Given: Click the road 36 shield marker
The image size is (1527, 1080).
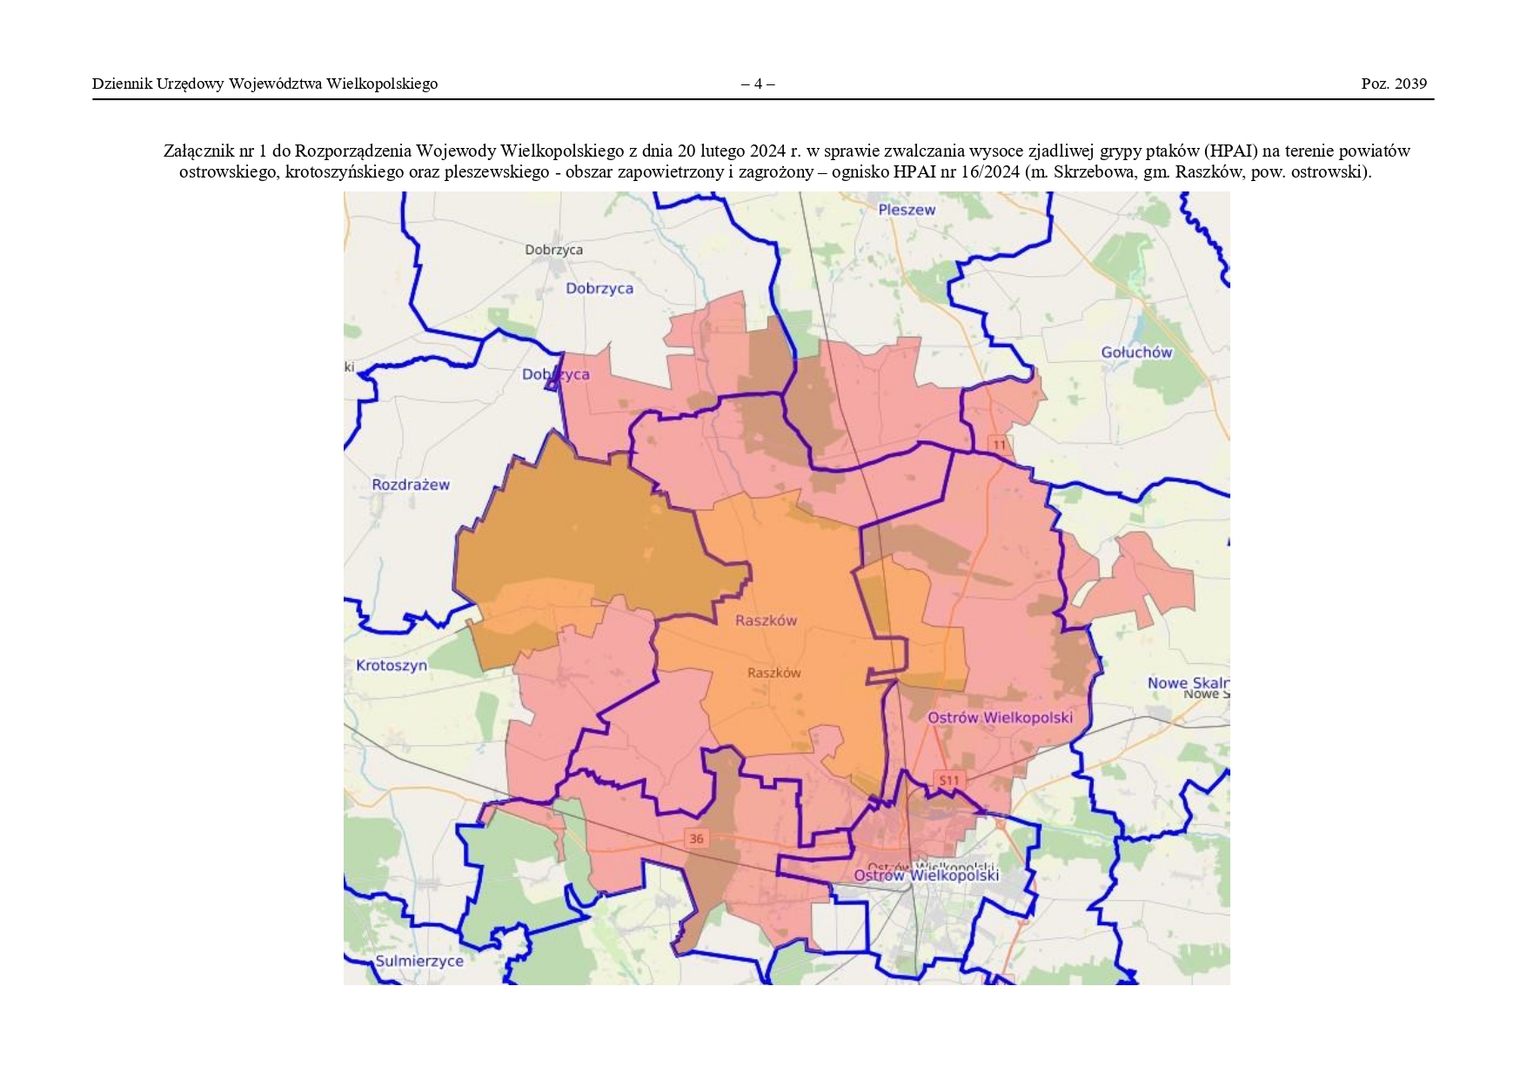Looking at the screenshot, I should (x=696, y=838).
